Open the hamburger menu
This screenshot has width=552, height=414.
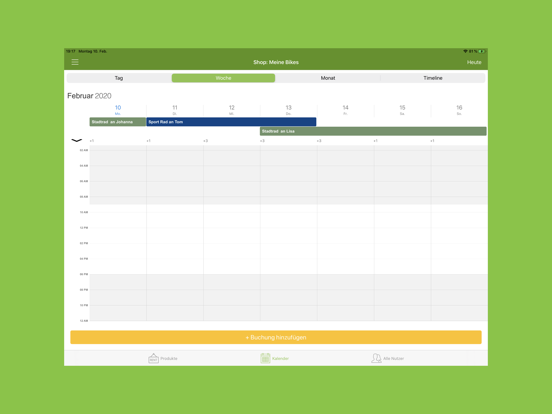[75, 62]
